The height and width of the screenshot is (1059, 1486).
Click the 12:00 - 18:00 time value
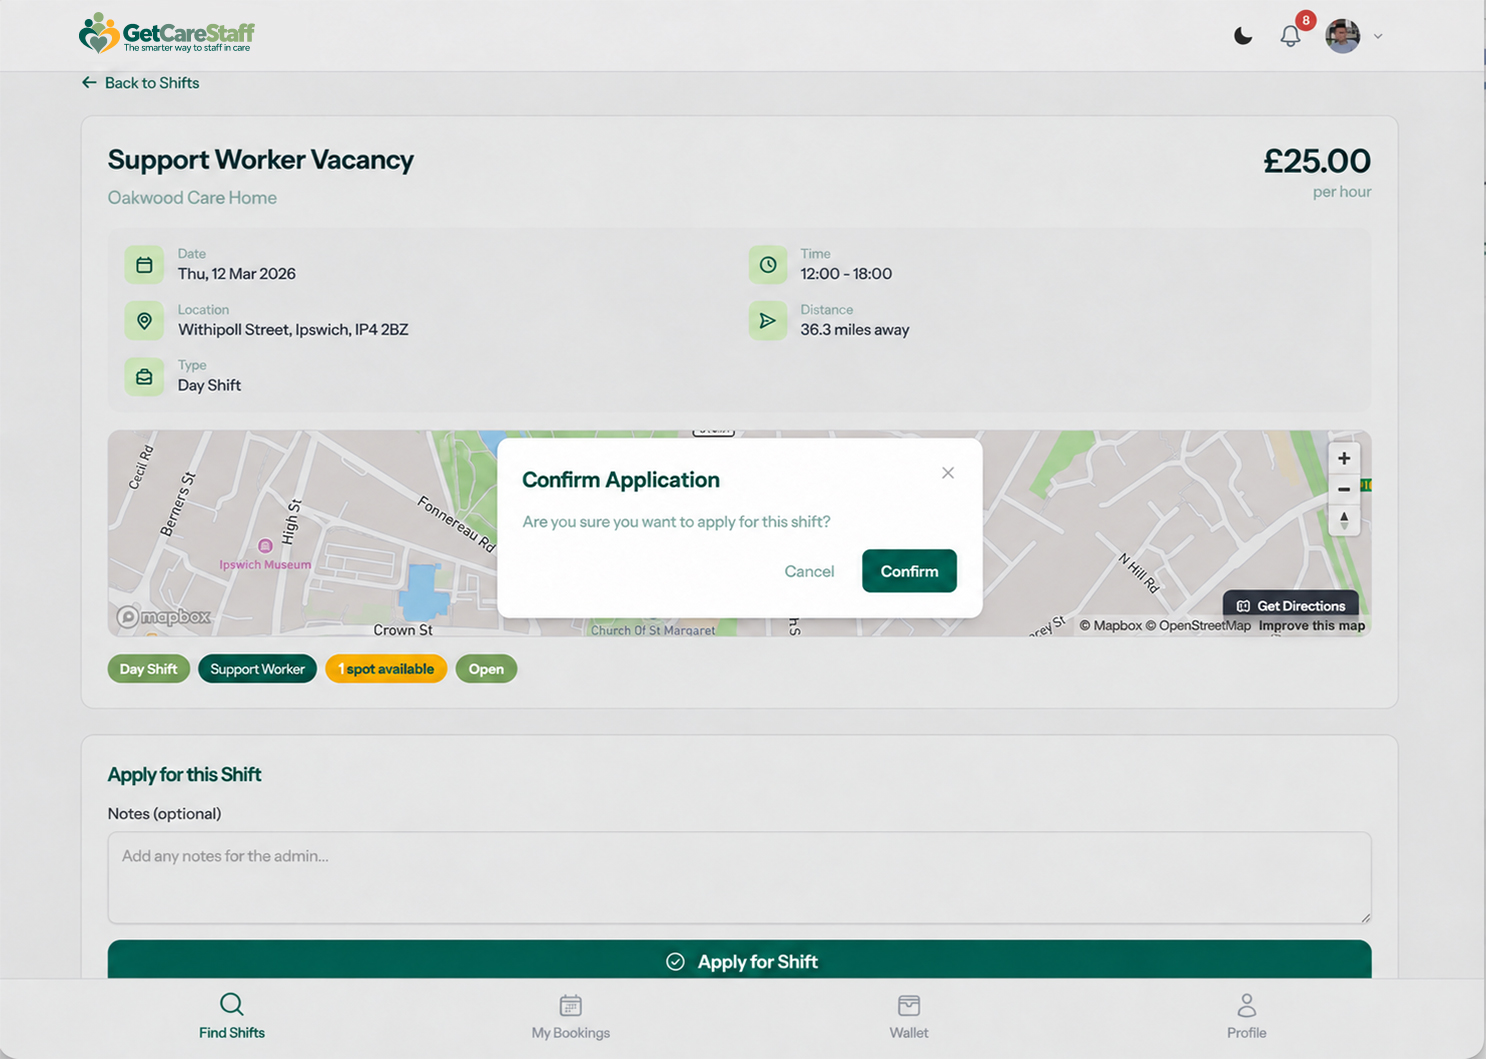pyautogui.click(x=846, y=274)
